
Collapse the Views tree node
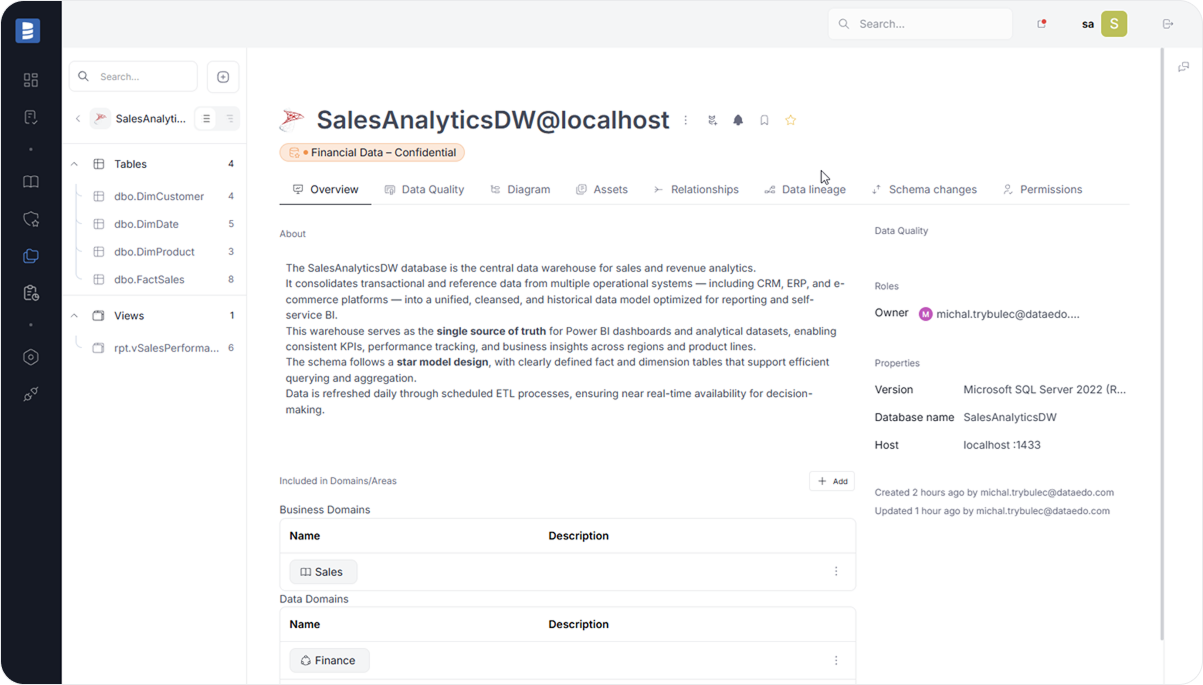click(74, 316)
